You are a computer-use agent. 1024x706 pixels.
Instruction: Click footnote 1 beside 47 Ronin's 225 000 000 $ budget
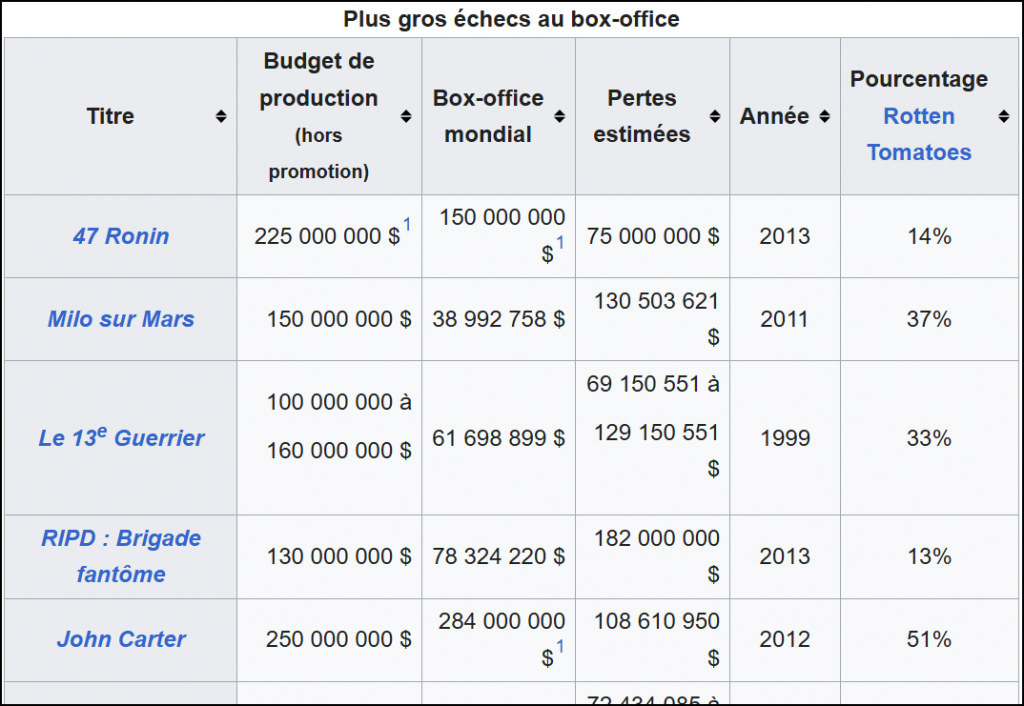coord(407,225)
